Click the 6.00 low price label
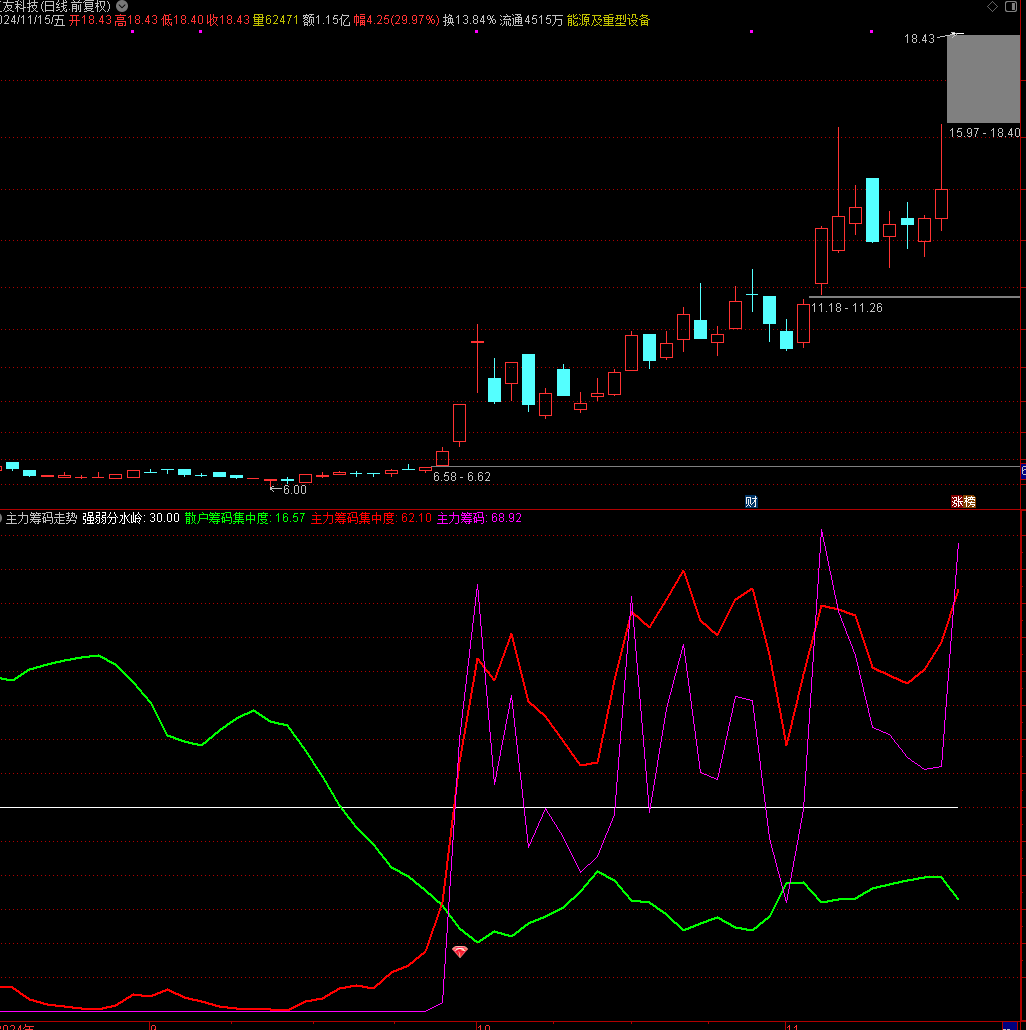Image resolution: width=1026 pixels, height=1030 pixels. (x=295, y=489)
